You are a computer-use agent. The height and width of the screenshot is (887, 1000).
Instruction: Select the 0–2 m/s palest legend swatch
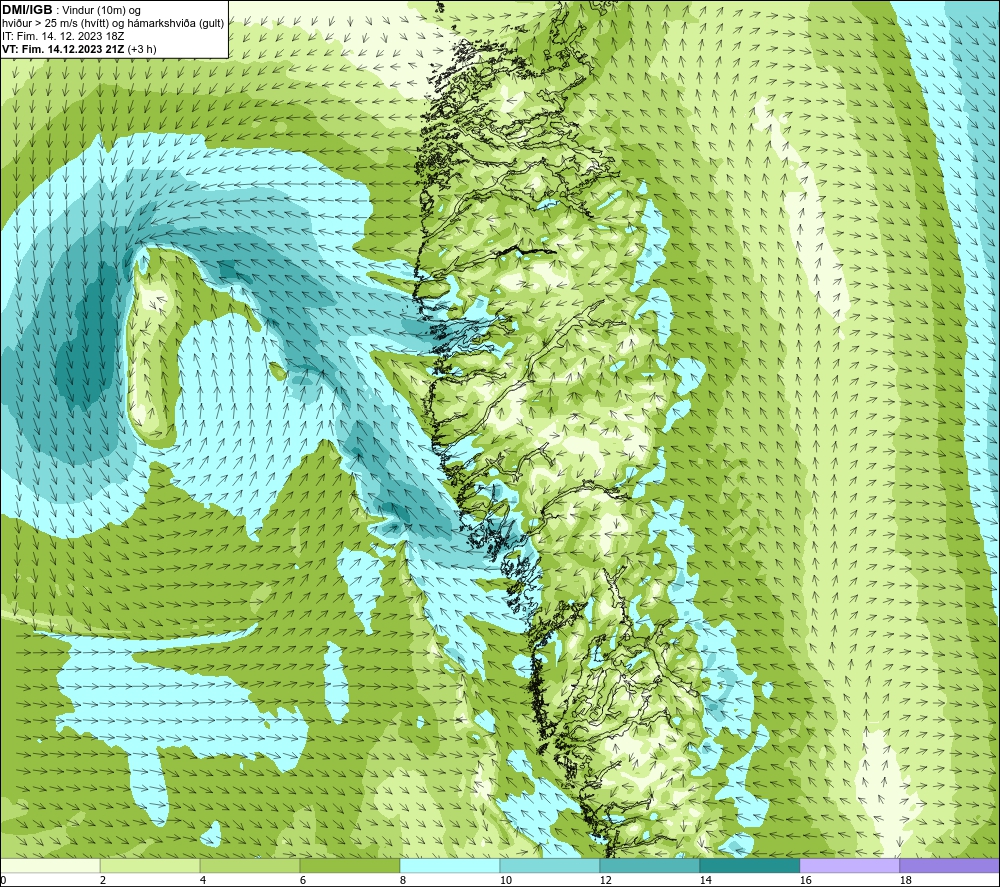[x=50, y=865]
